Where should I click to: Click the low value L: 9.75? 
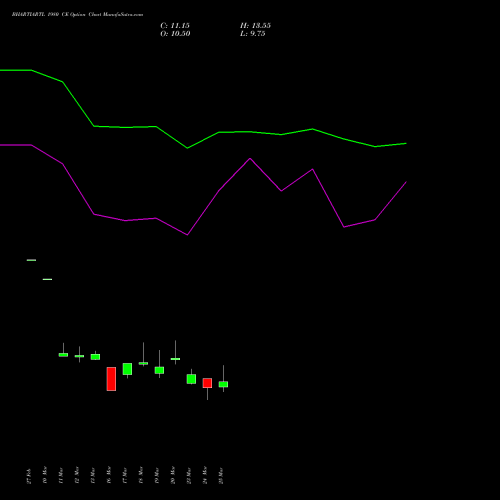click(x=253, y=34)
